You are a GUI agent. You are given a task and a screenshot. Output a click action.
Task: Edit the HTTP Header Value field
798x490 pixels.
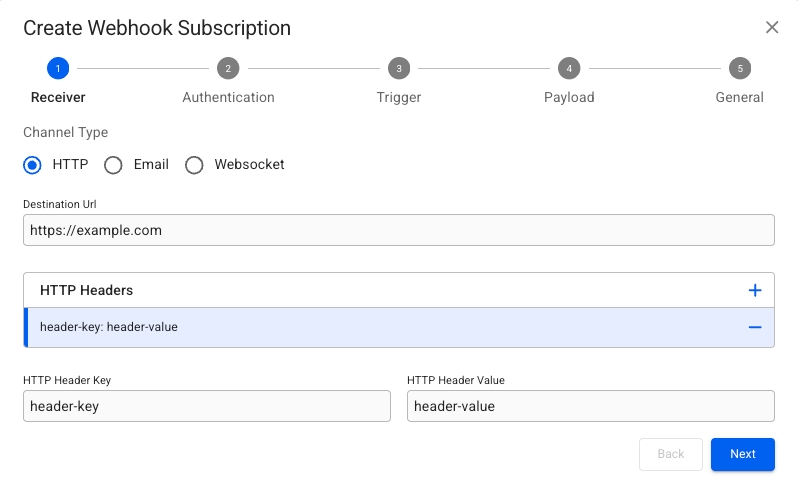[590, 406]
